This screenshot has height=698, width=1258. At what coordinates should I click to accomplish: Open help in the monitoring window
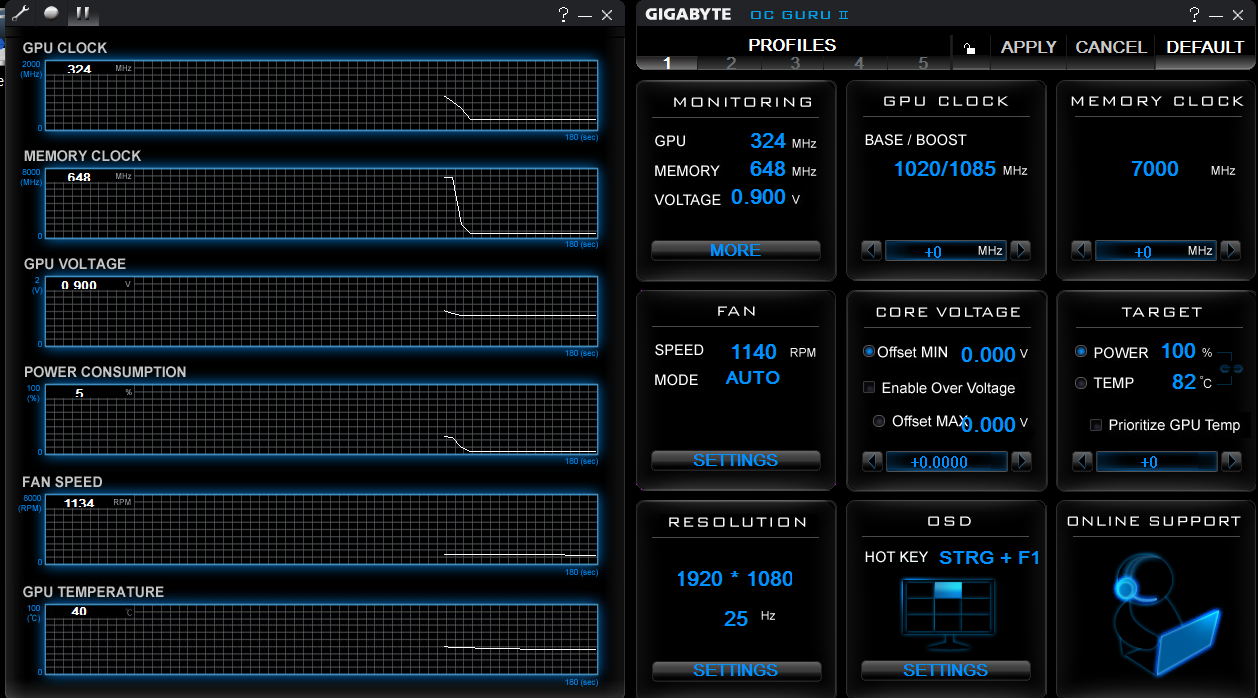[563, 14]
